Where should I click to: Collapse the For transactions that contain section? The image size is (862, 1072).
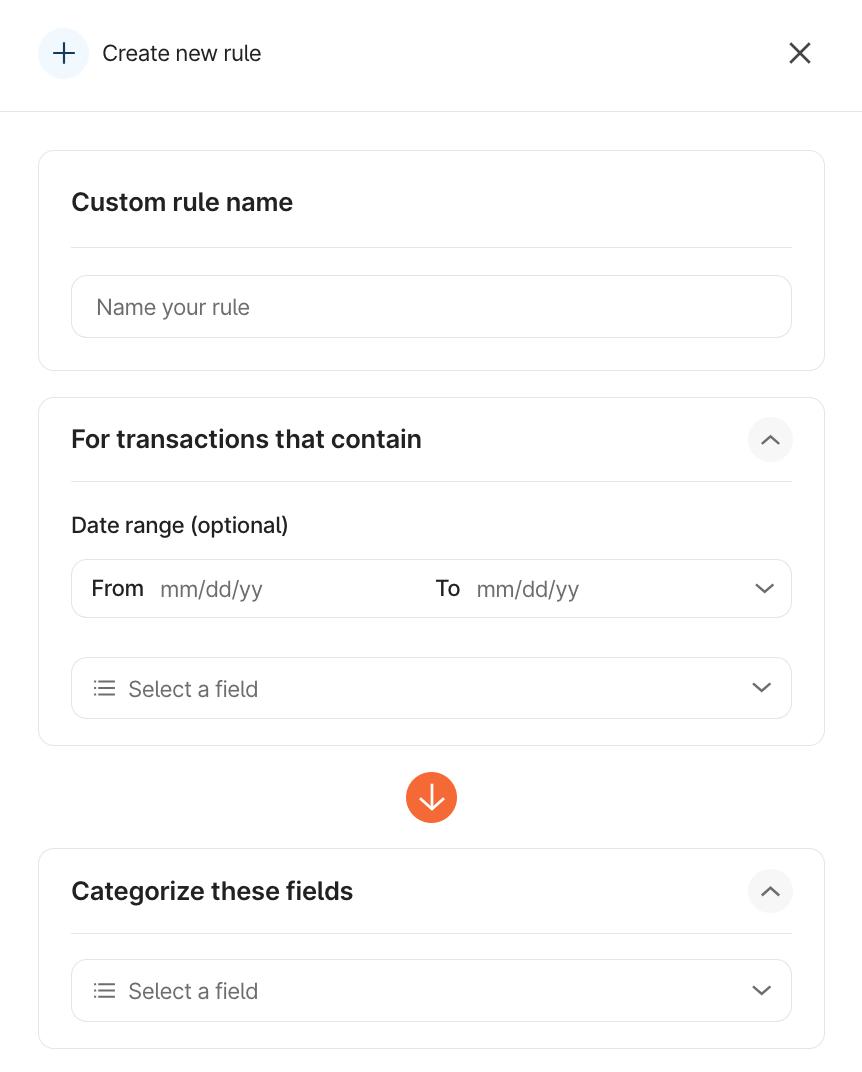tap(770, 440)
